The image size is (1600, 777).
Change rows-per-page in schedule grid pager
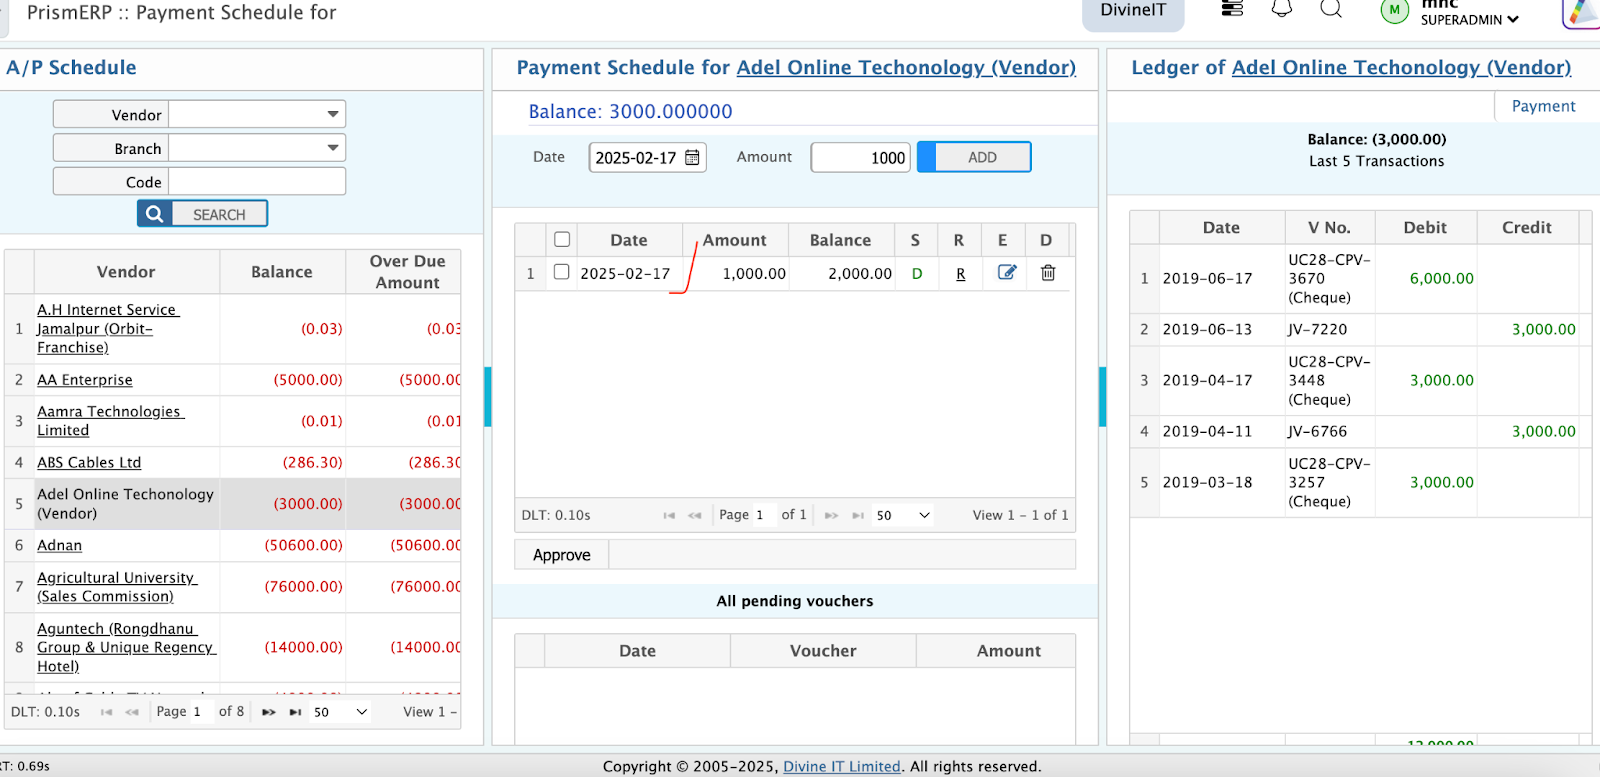[x=903, y=516]
